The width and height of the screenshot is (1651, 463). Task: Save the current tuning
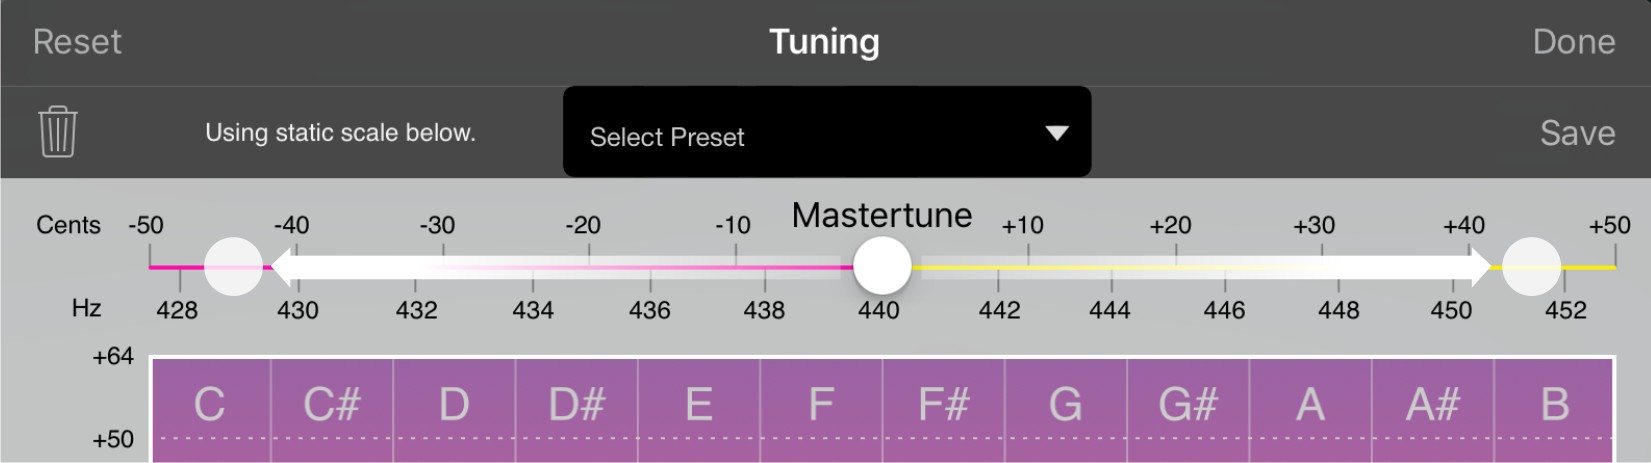(x=1577, y=133)
